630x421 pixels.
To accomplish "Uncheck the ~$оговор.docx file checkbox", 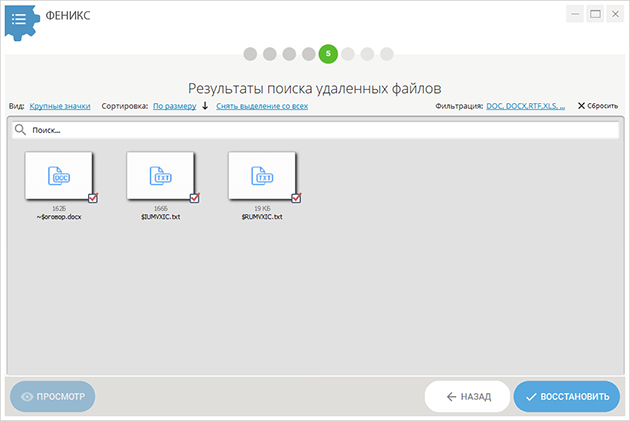I will coord(93,198).
